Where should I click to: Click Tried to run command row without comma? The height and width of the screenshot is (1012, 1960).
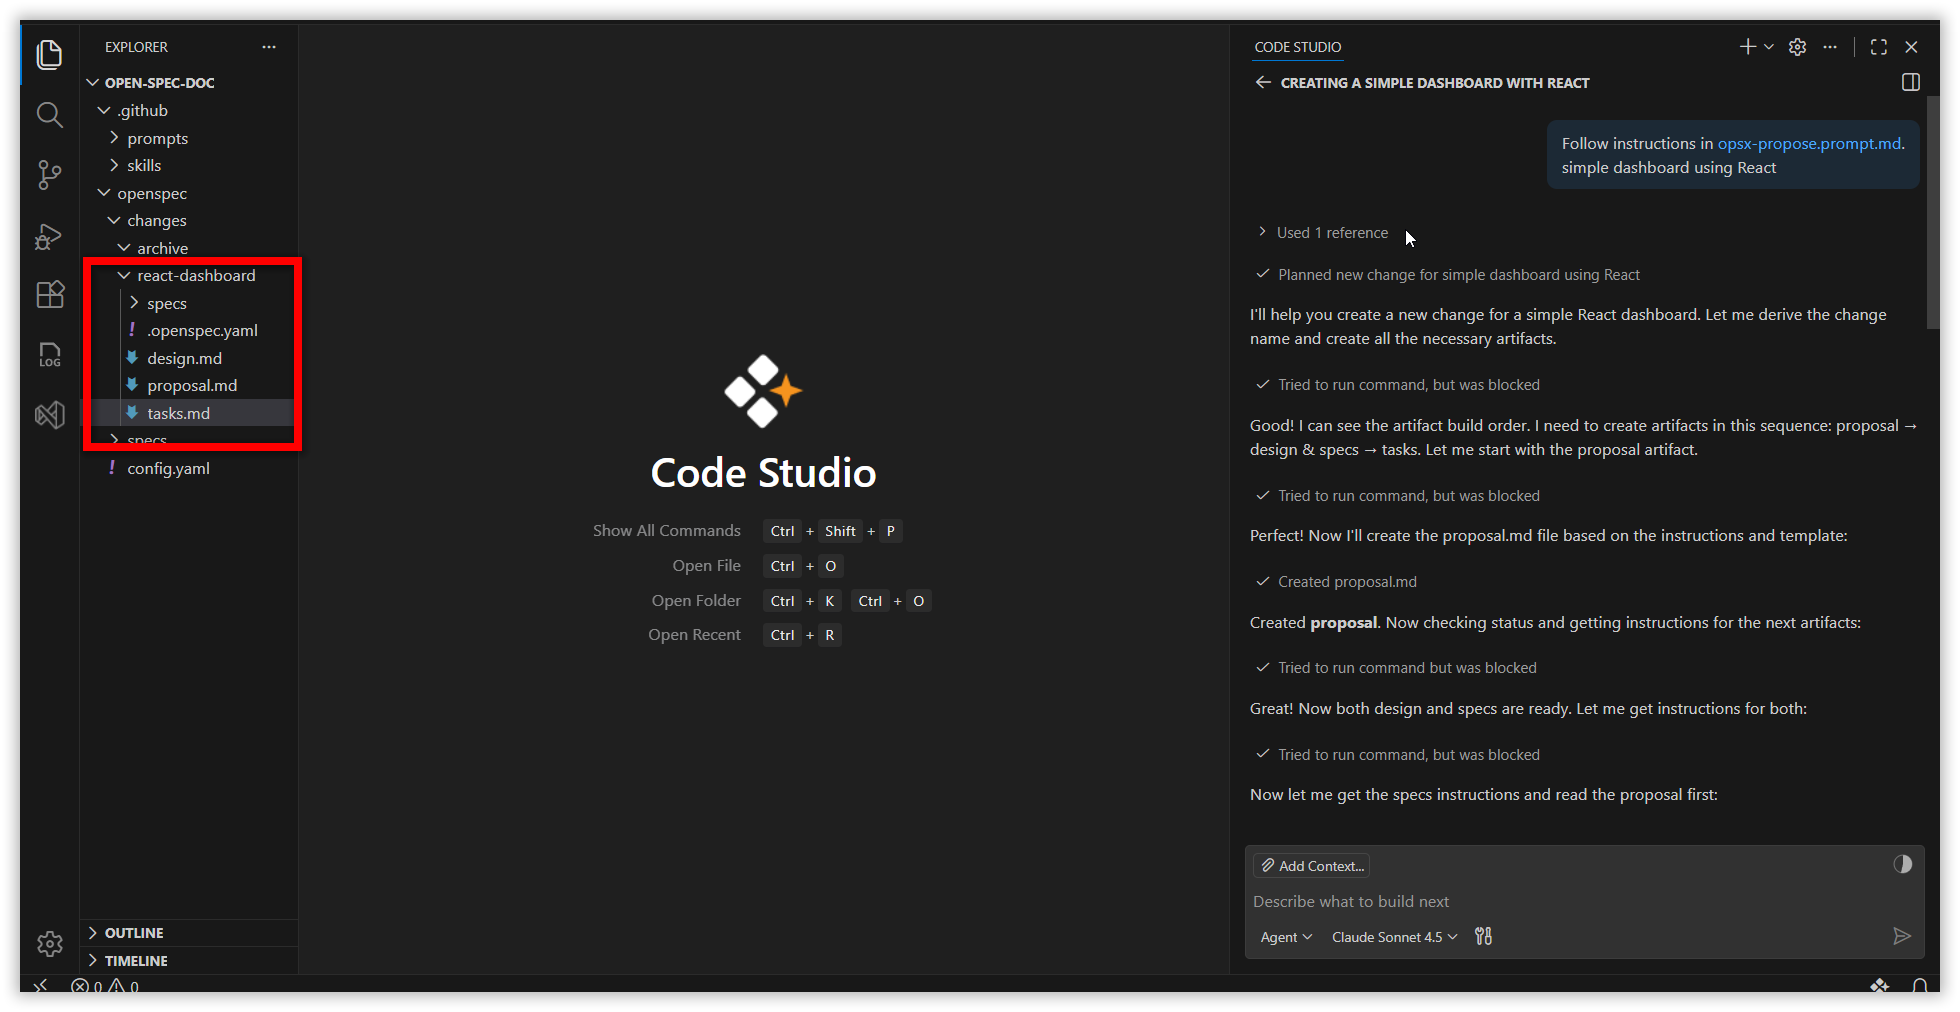[1396, 667]
